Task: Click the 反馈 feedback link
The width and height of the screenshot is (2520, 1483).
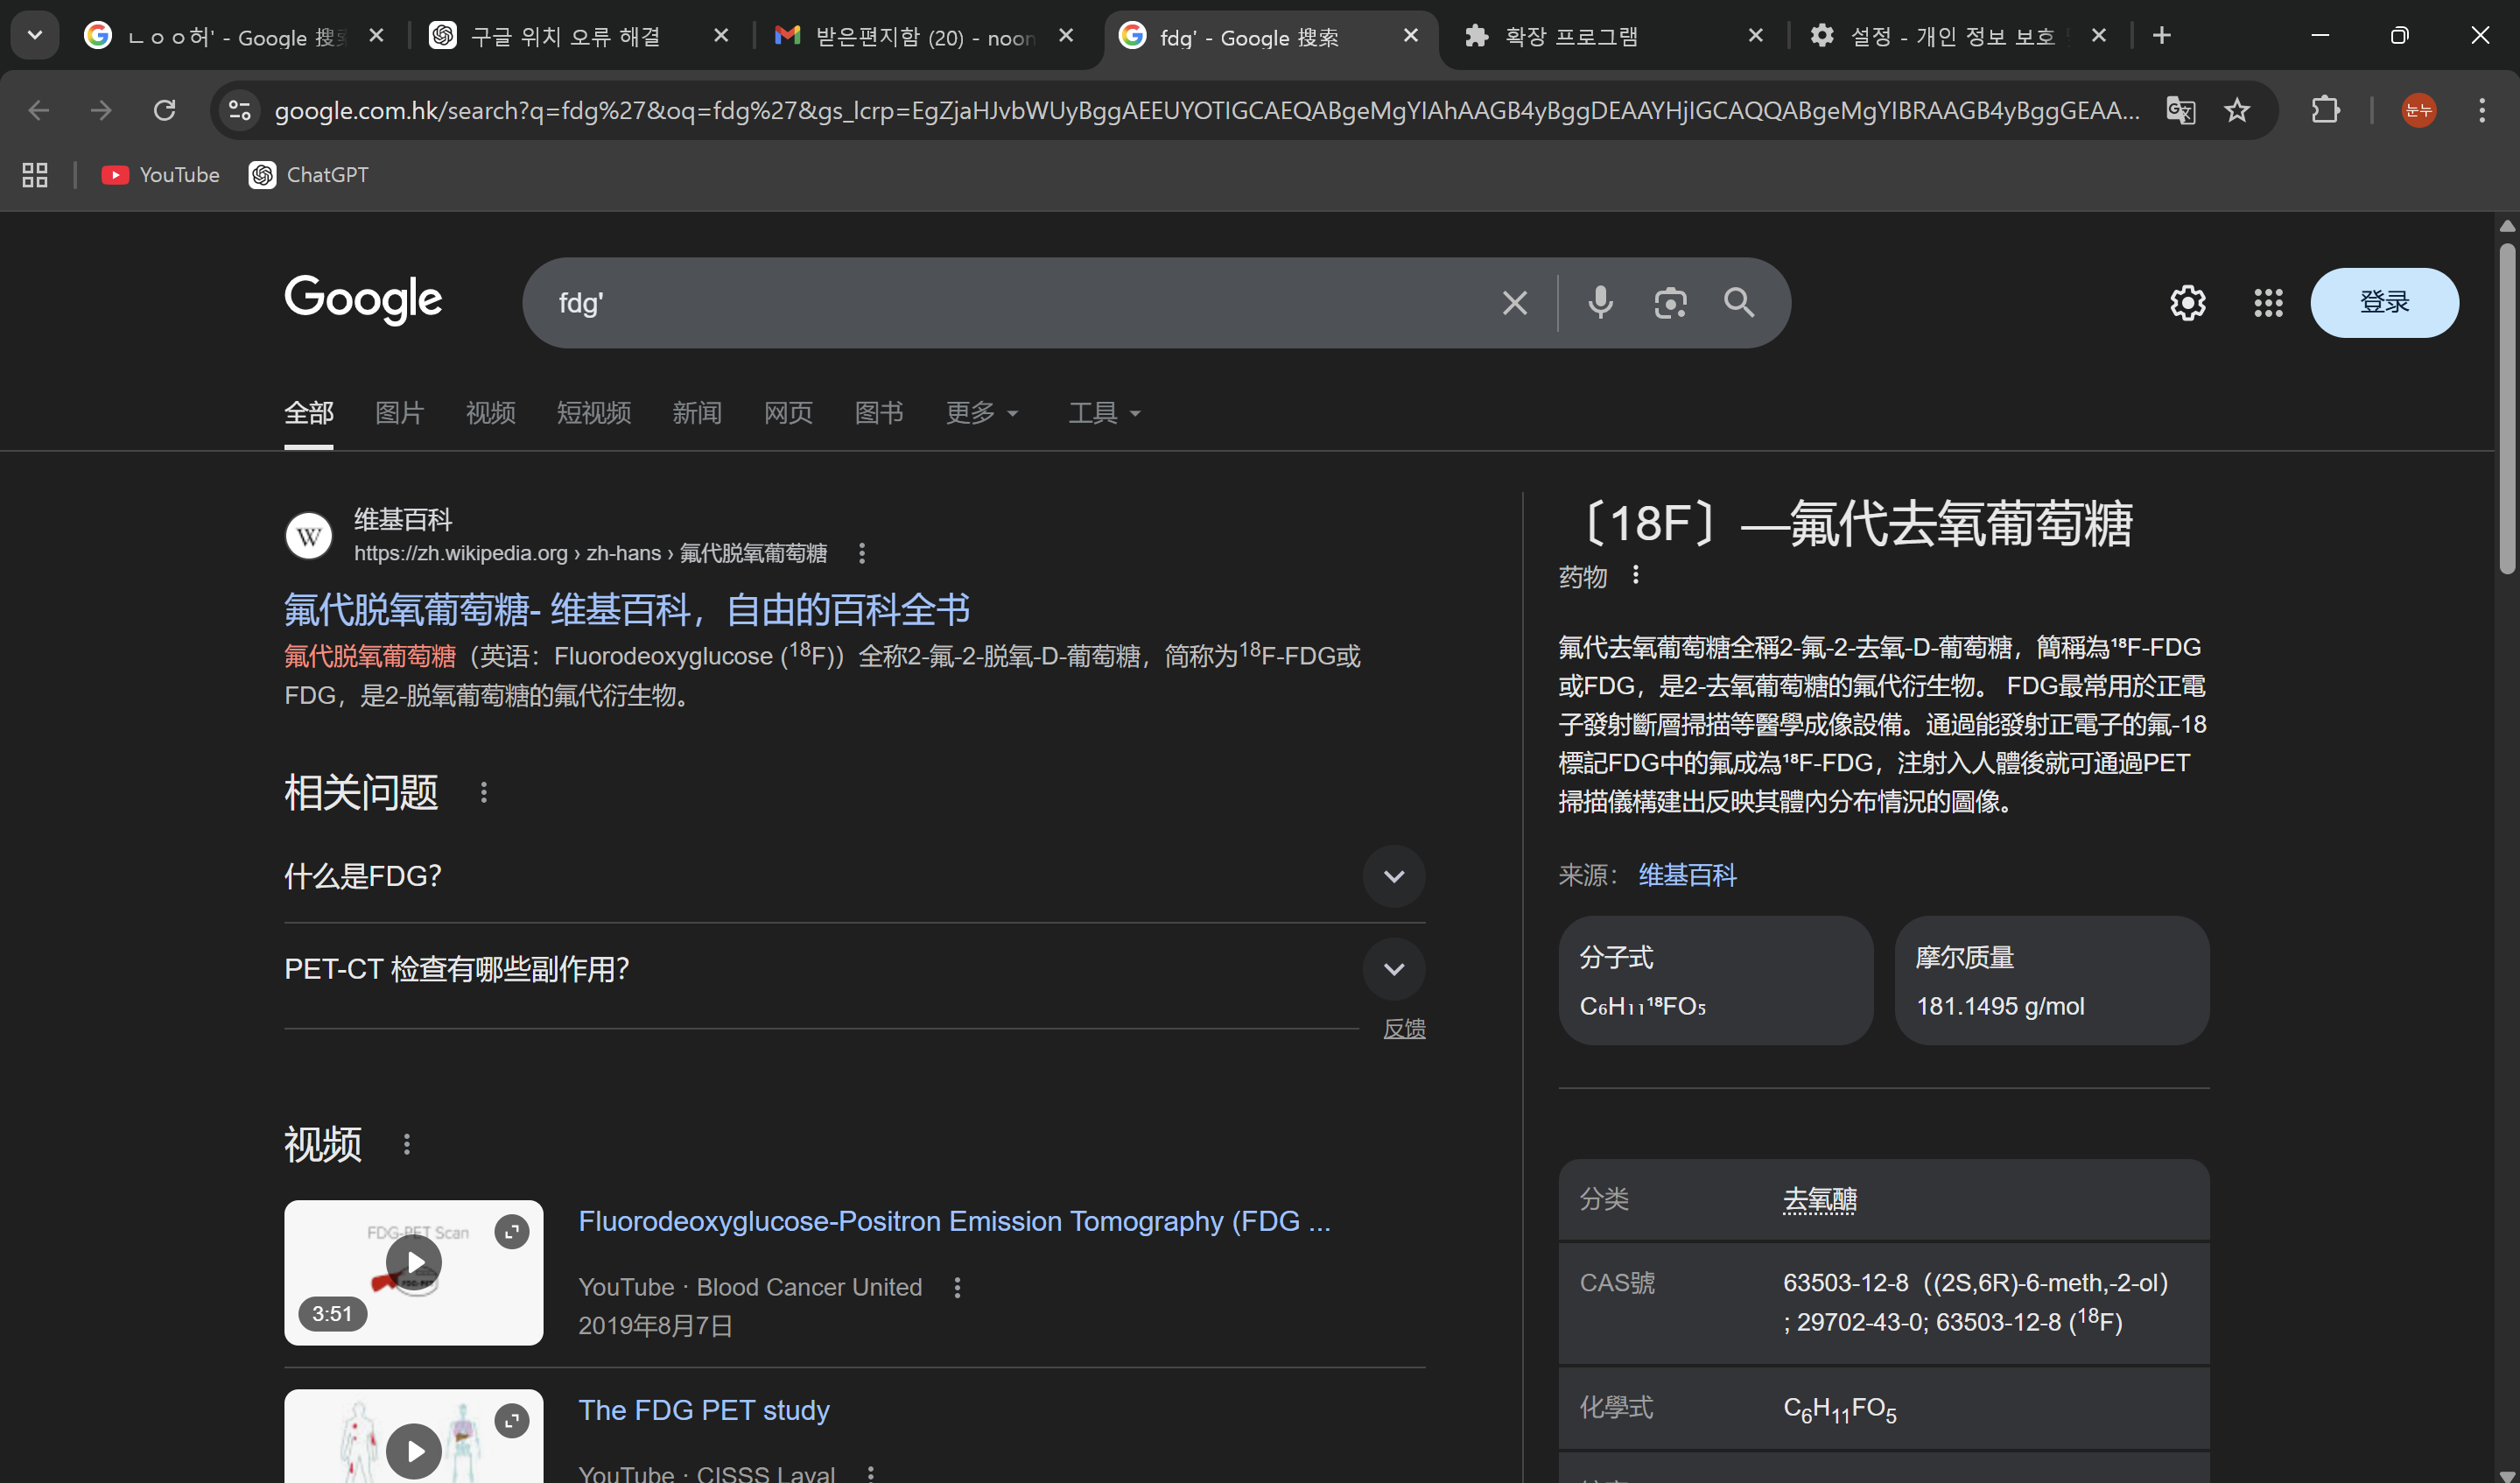Action: [x=1404, y=1029]
